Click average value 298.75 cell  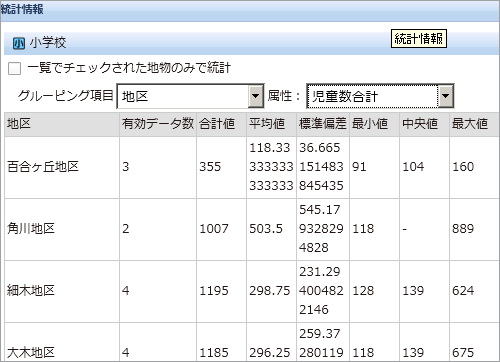click(272, 291)
